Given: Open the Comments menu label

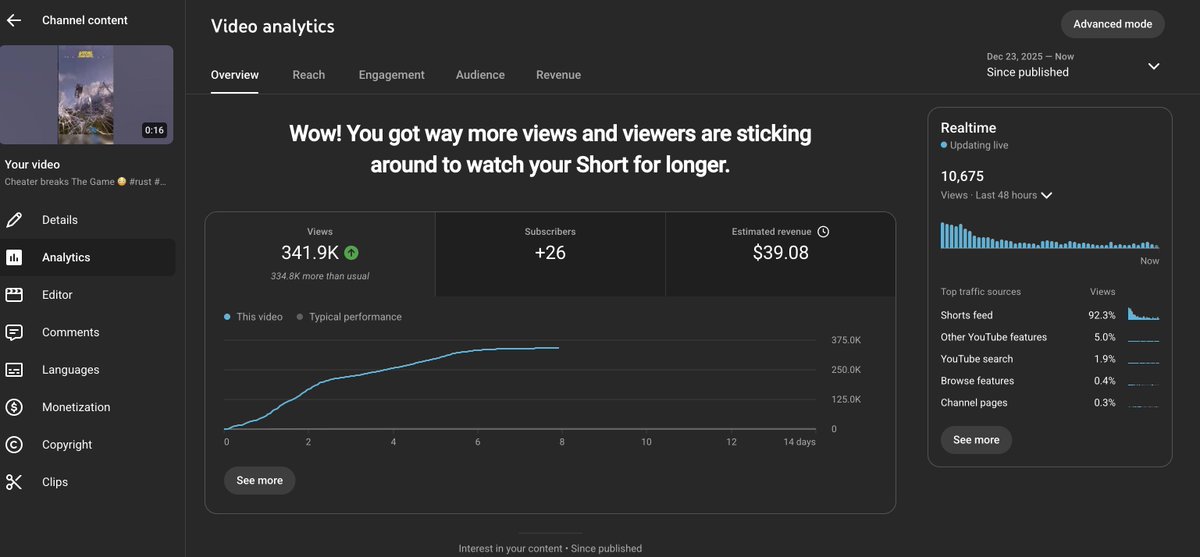Looking at the screenshot, I should click(x=70, y=332).
